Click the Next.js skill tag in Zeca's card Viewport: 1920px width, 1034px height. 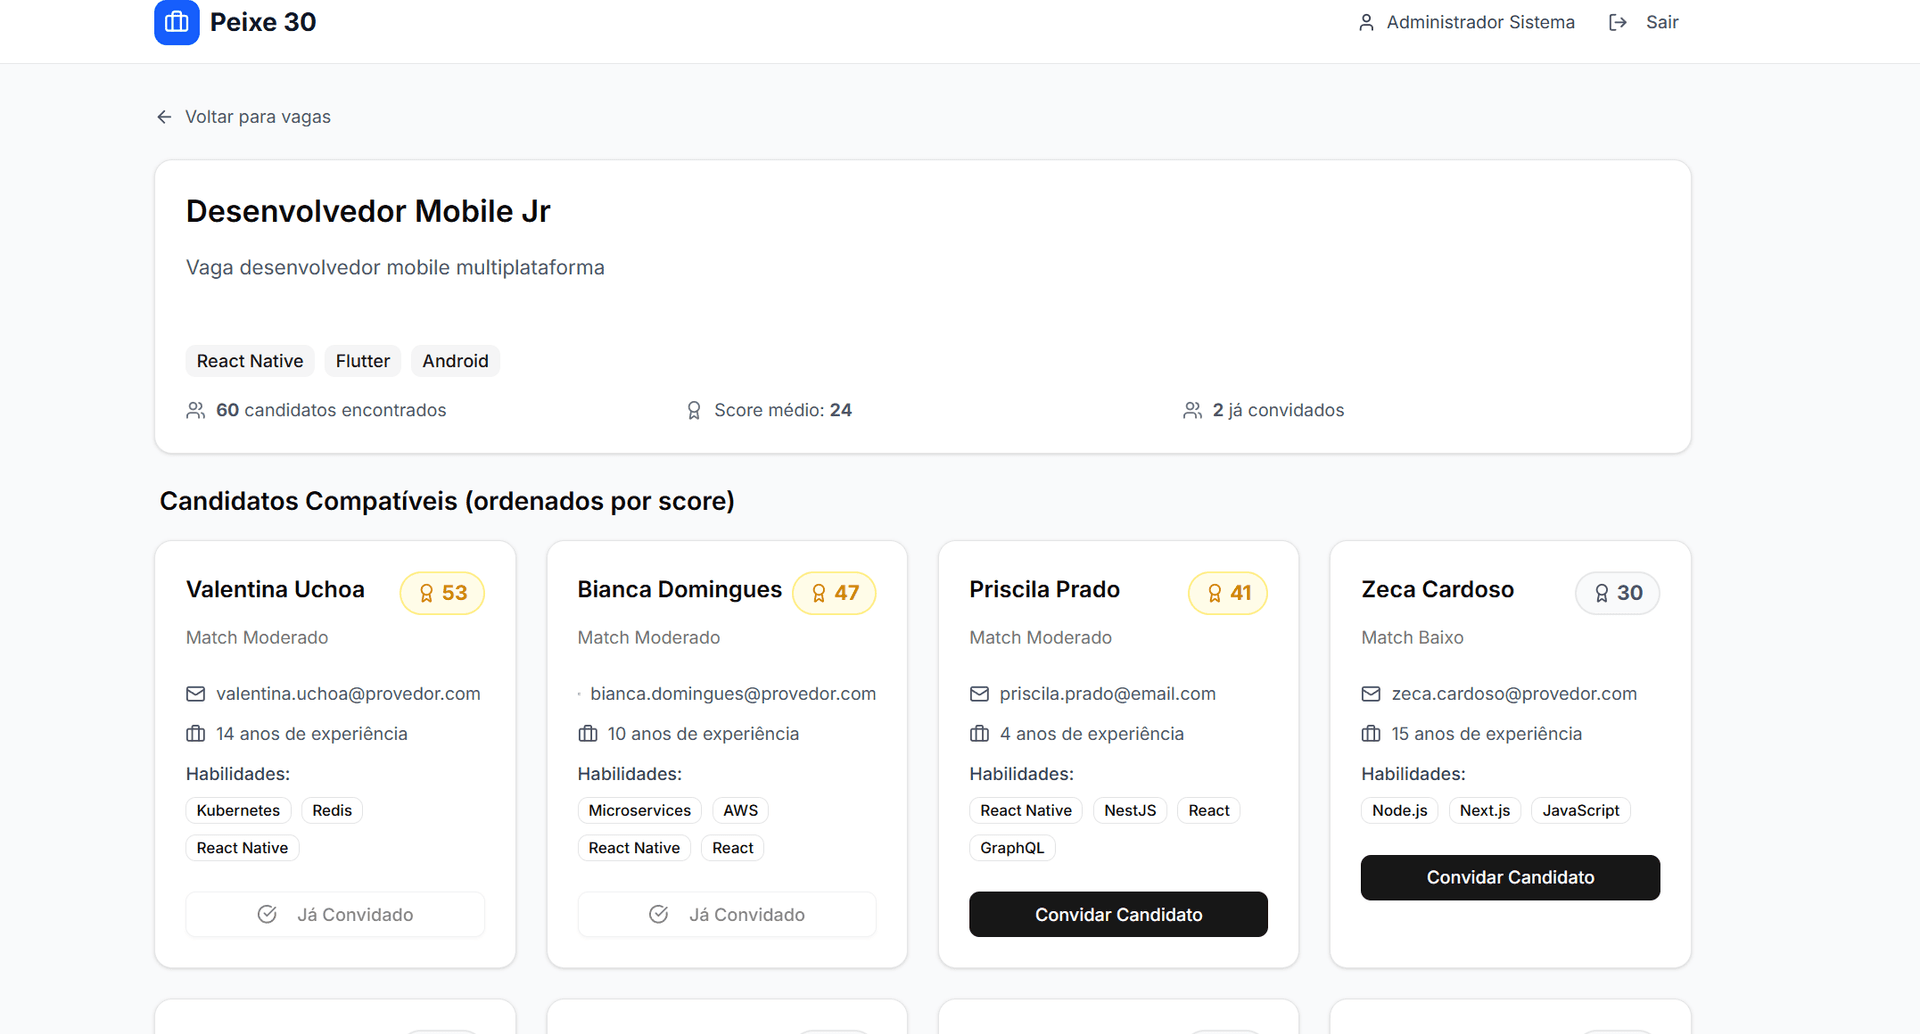point(1485,810)
